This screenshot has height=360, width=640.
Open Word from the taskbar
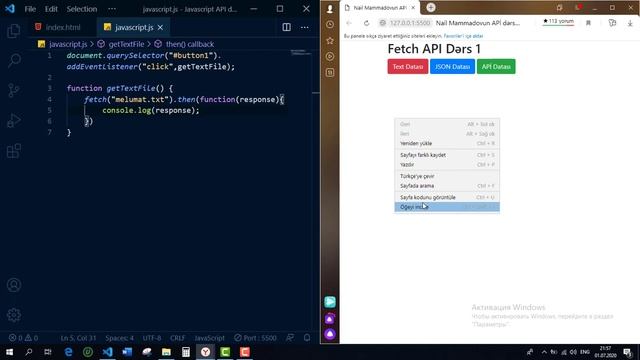point(127,352)
